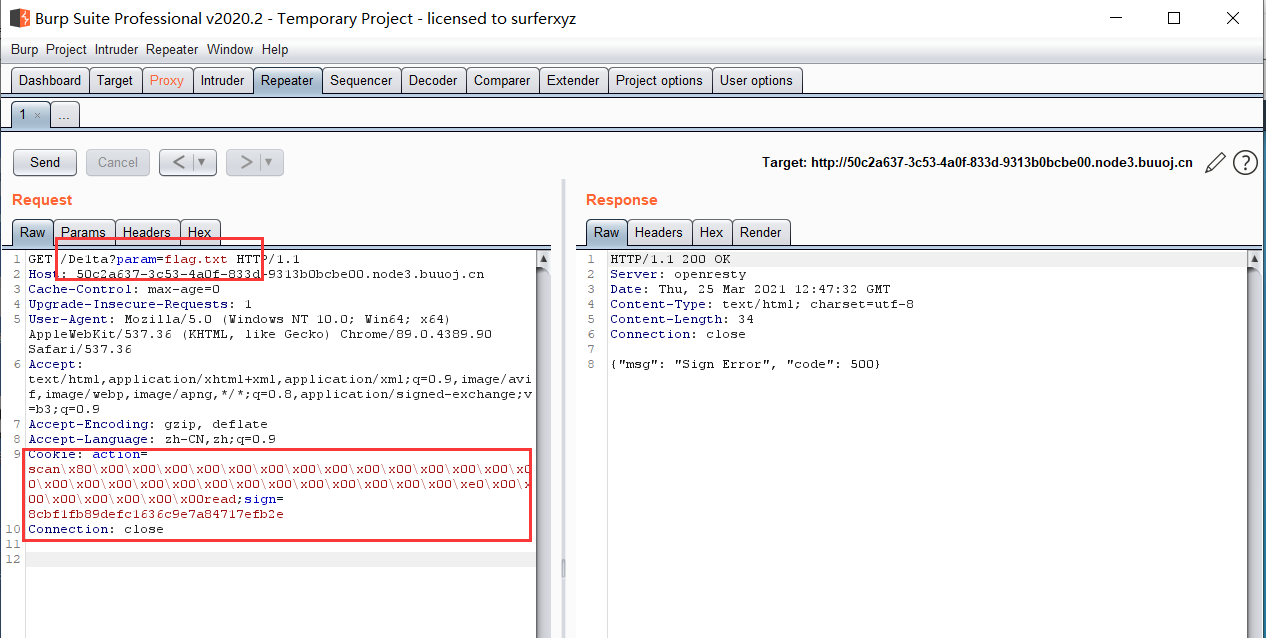This screenshot has width=1266, height=638.
Task: Go forward to next request in history
Action: 245,162
